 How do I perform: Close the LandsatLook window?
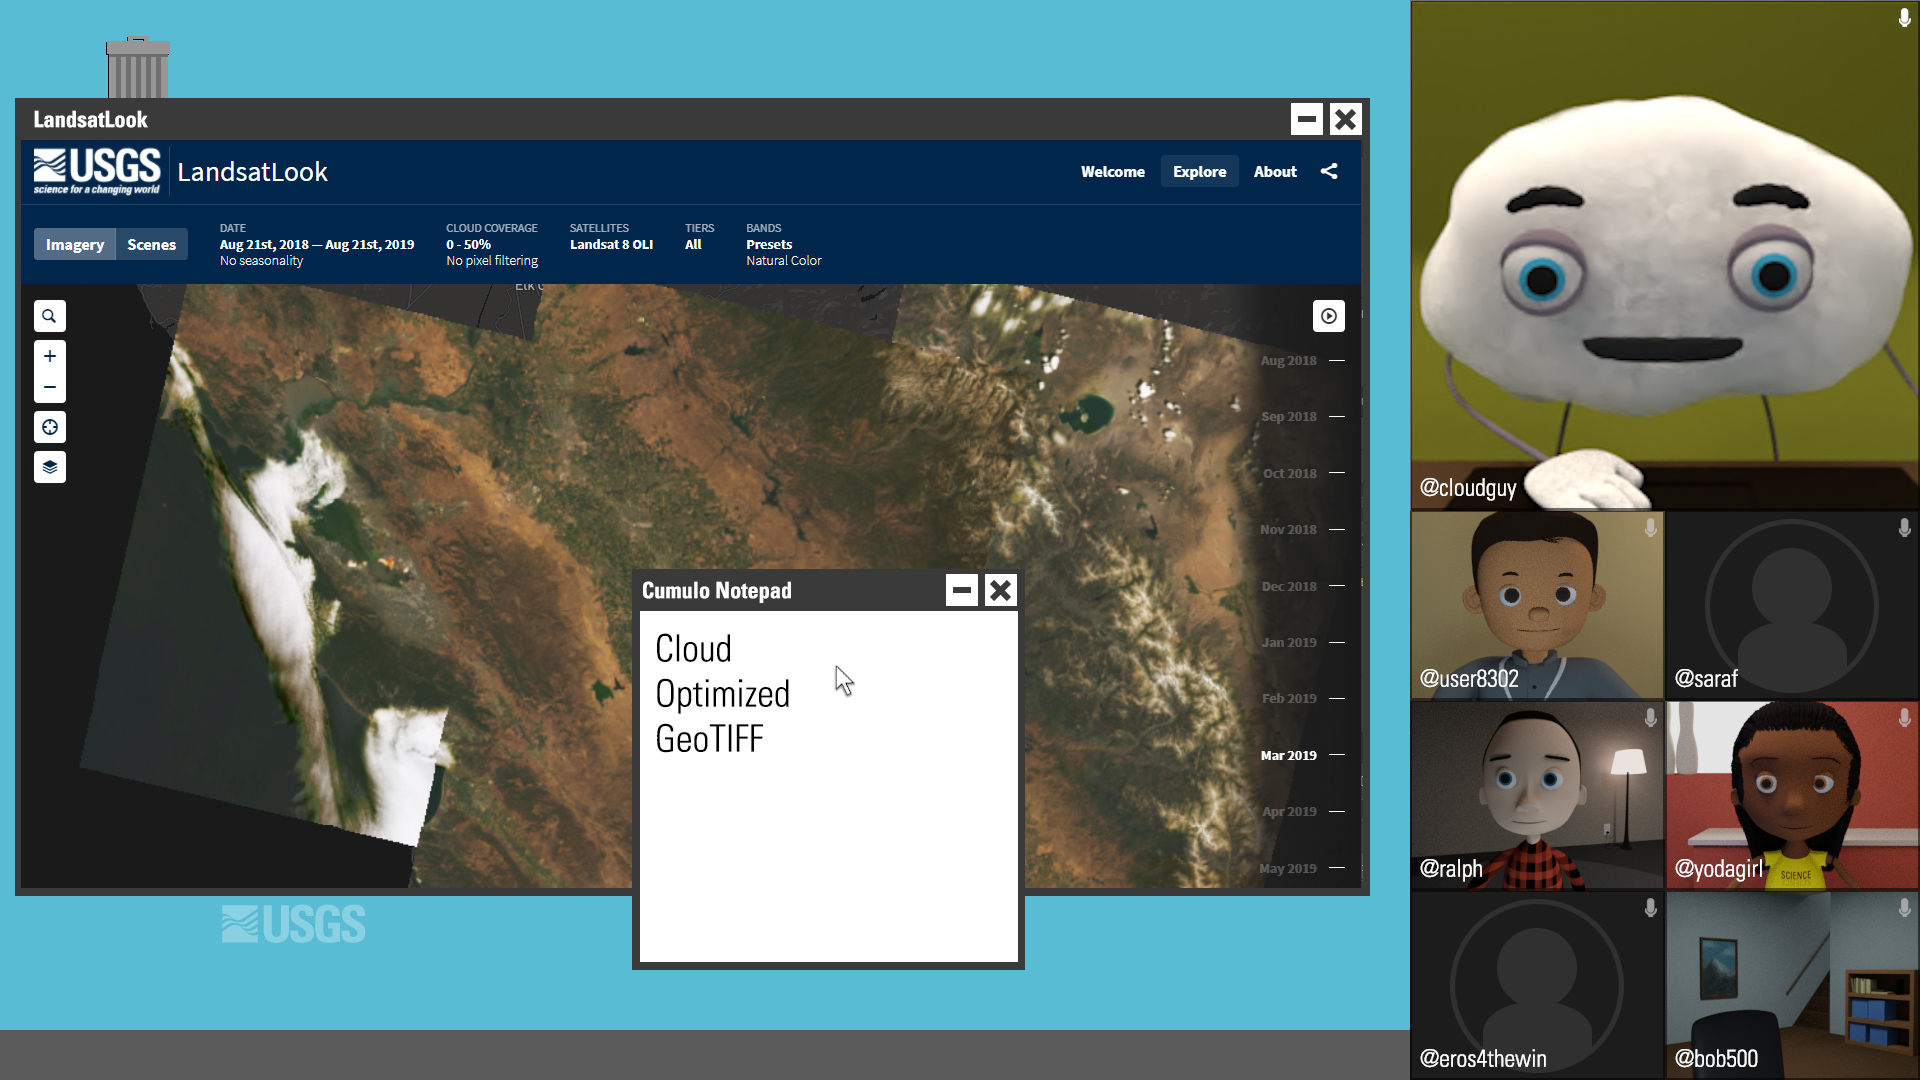pyautogui.click(x=1346, y=119)
